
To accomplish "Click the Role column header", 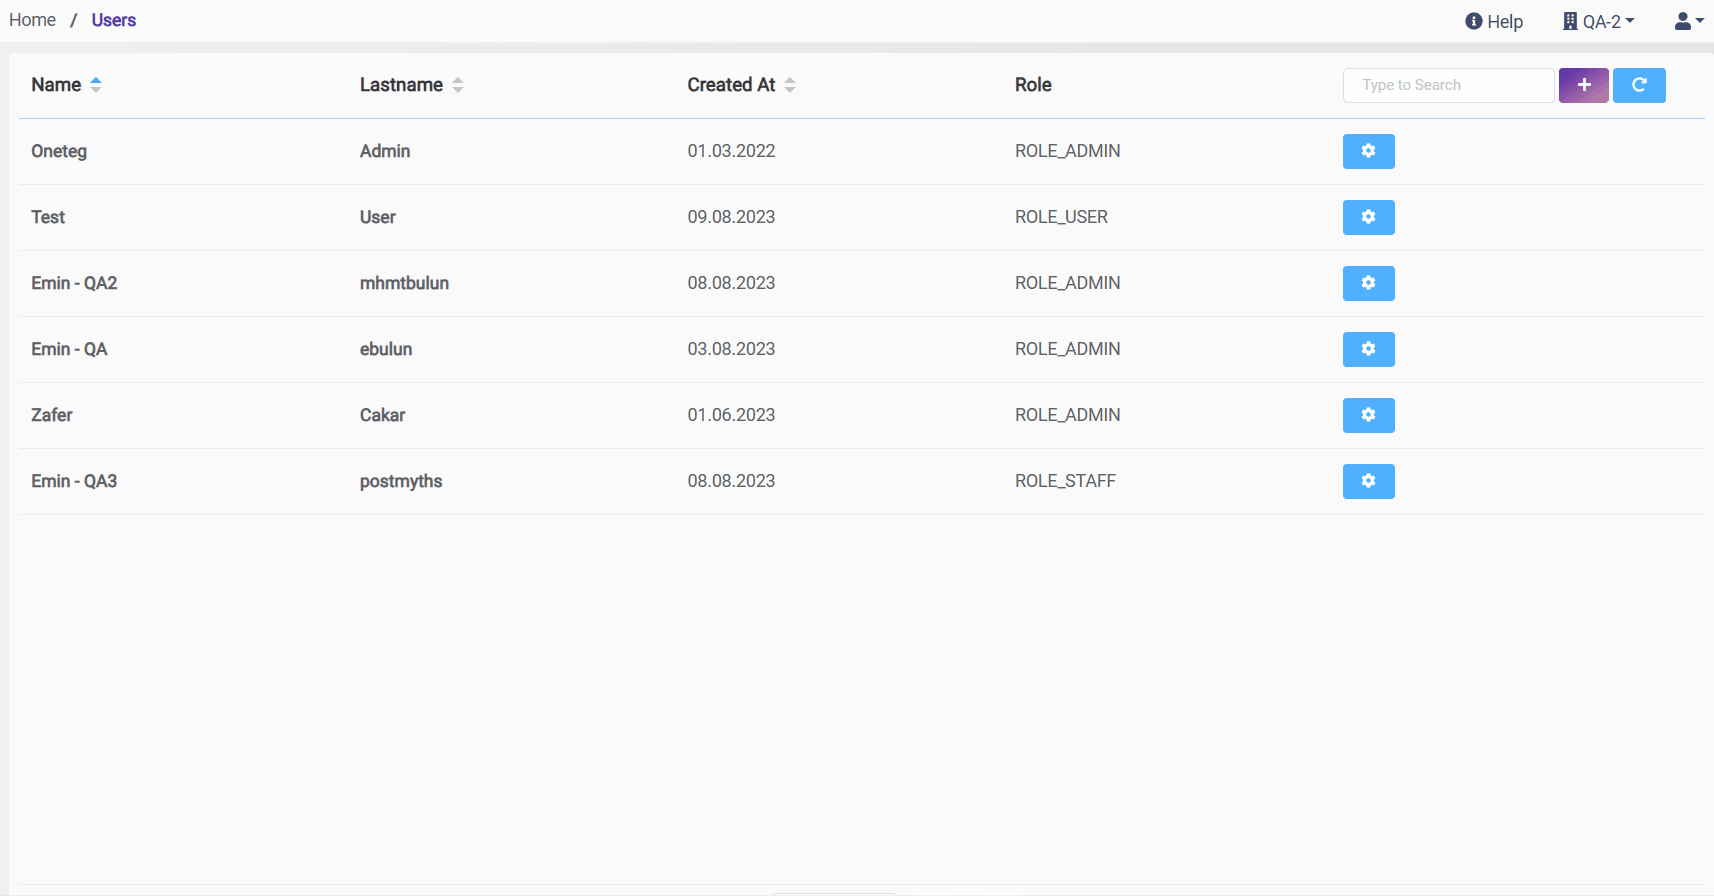I will pyautogui.click(x=1033, y=85).
